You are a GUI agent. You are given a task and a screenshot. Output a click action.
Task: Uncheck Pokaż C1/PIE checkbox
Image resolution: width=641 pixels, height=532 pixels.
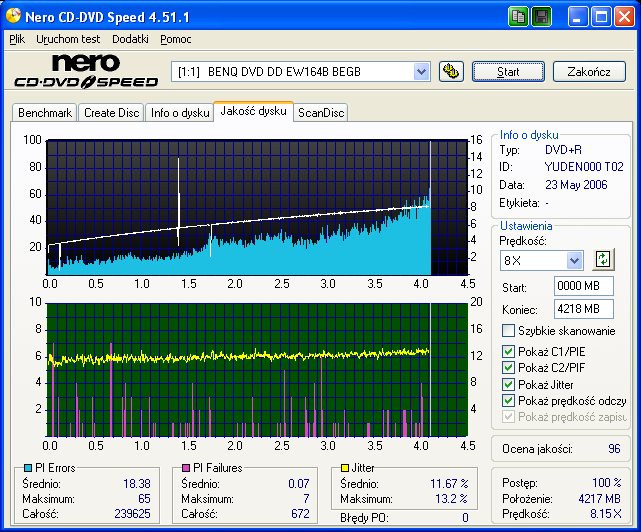click(508, 351)
